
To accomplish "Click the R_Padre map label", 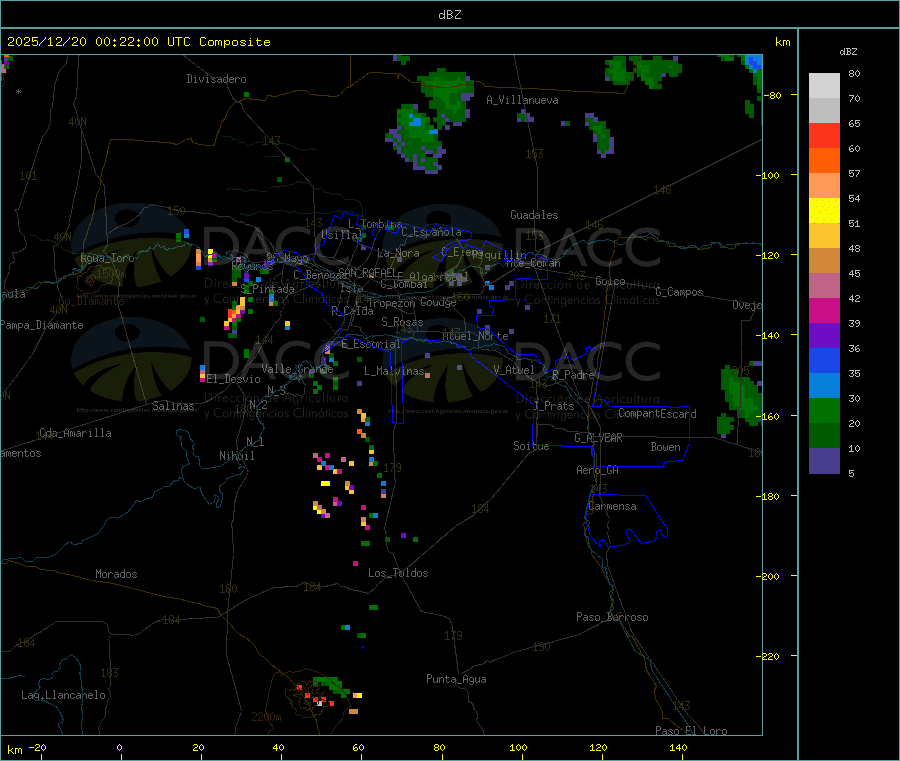I will (573, 375).
